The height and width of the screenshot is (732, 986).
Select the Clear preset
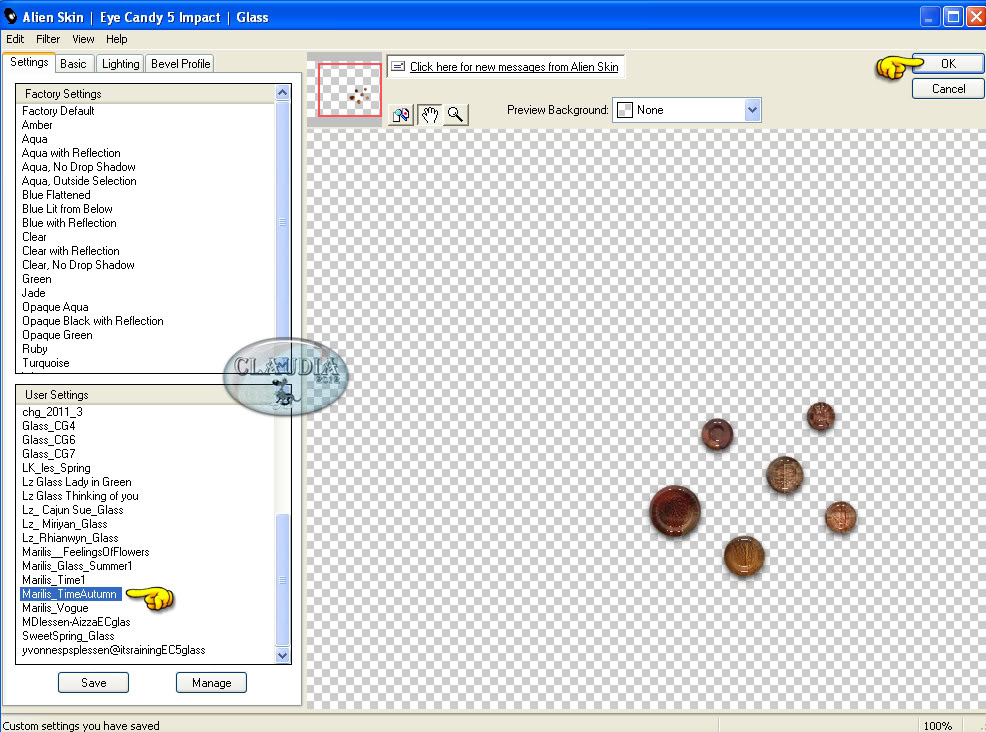click(34, 236)
